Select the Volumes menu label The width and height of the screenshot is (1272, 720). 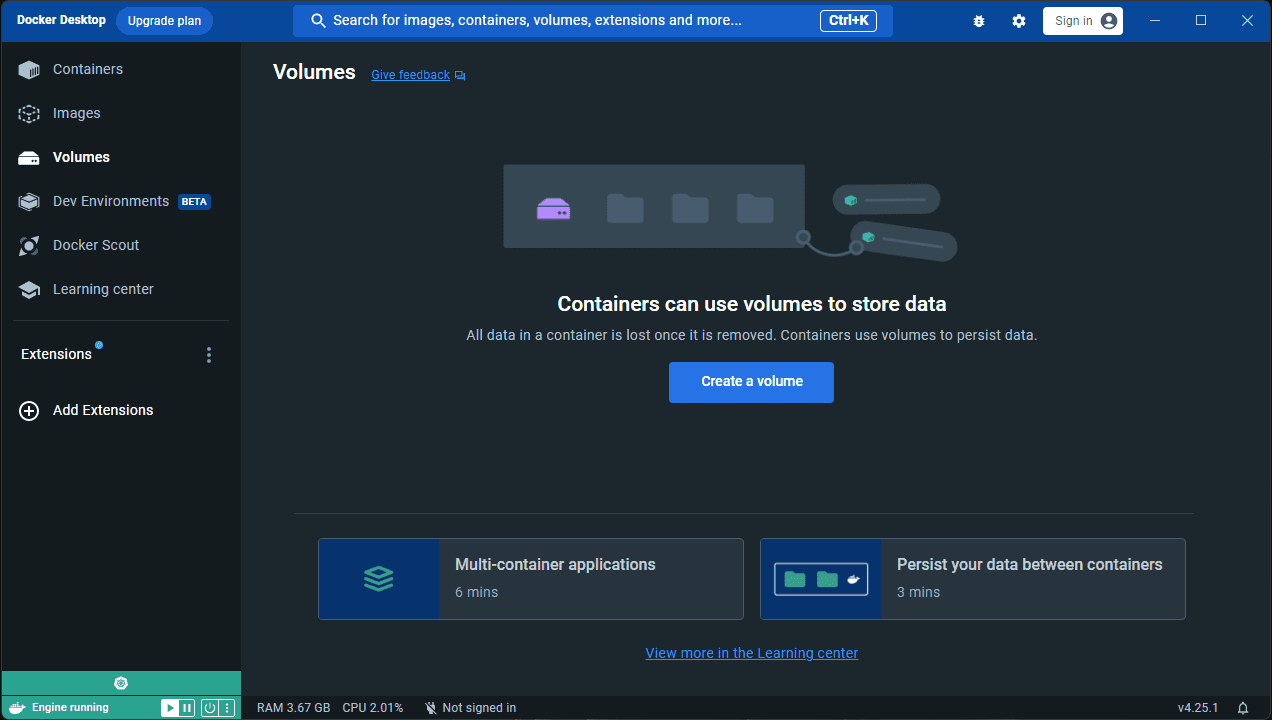pos(81,157)
